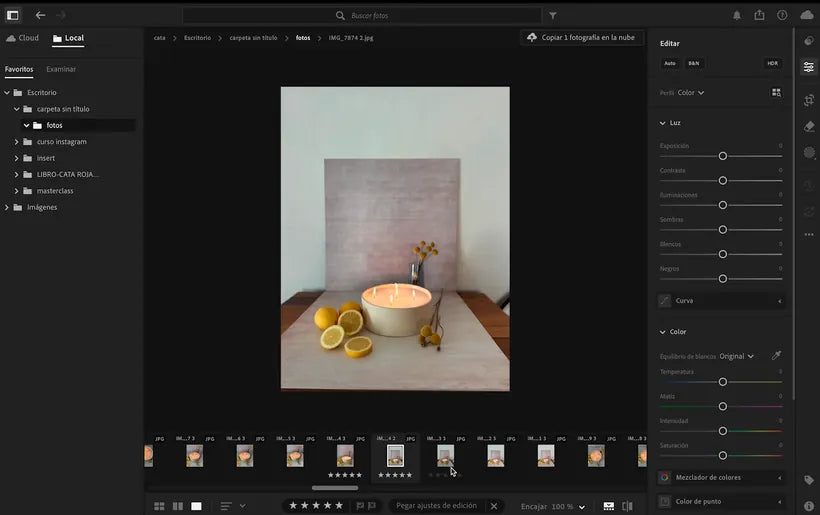Flag the photo as rejected
Screen dimensions: 820x515
coord(372,506)
